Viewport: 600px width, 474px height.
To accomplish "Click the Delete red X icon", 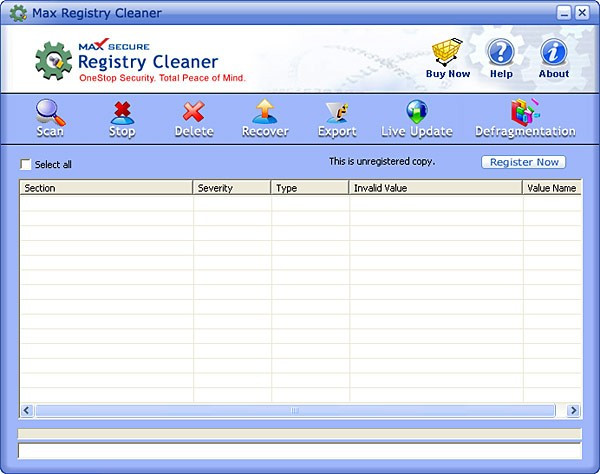I will (194, 118).
